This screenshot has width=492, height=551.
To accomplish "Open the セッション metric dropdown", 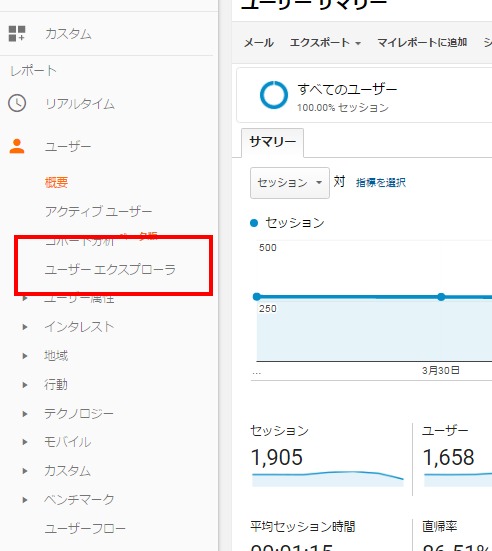I will pyautogui.click(x=290, y=183).
